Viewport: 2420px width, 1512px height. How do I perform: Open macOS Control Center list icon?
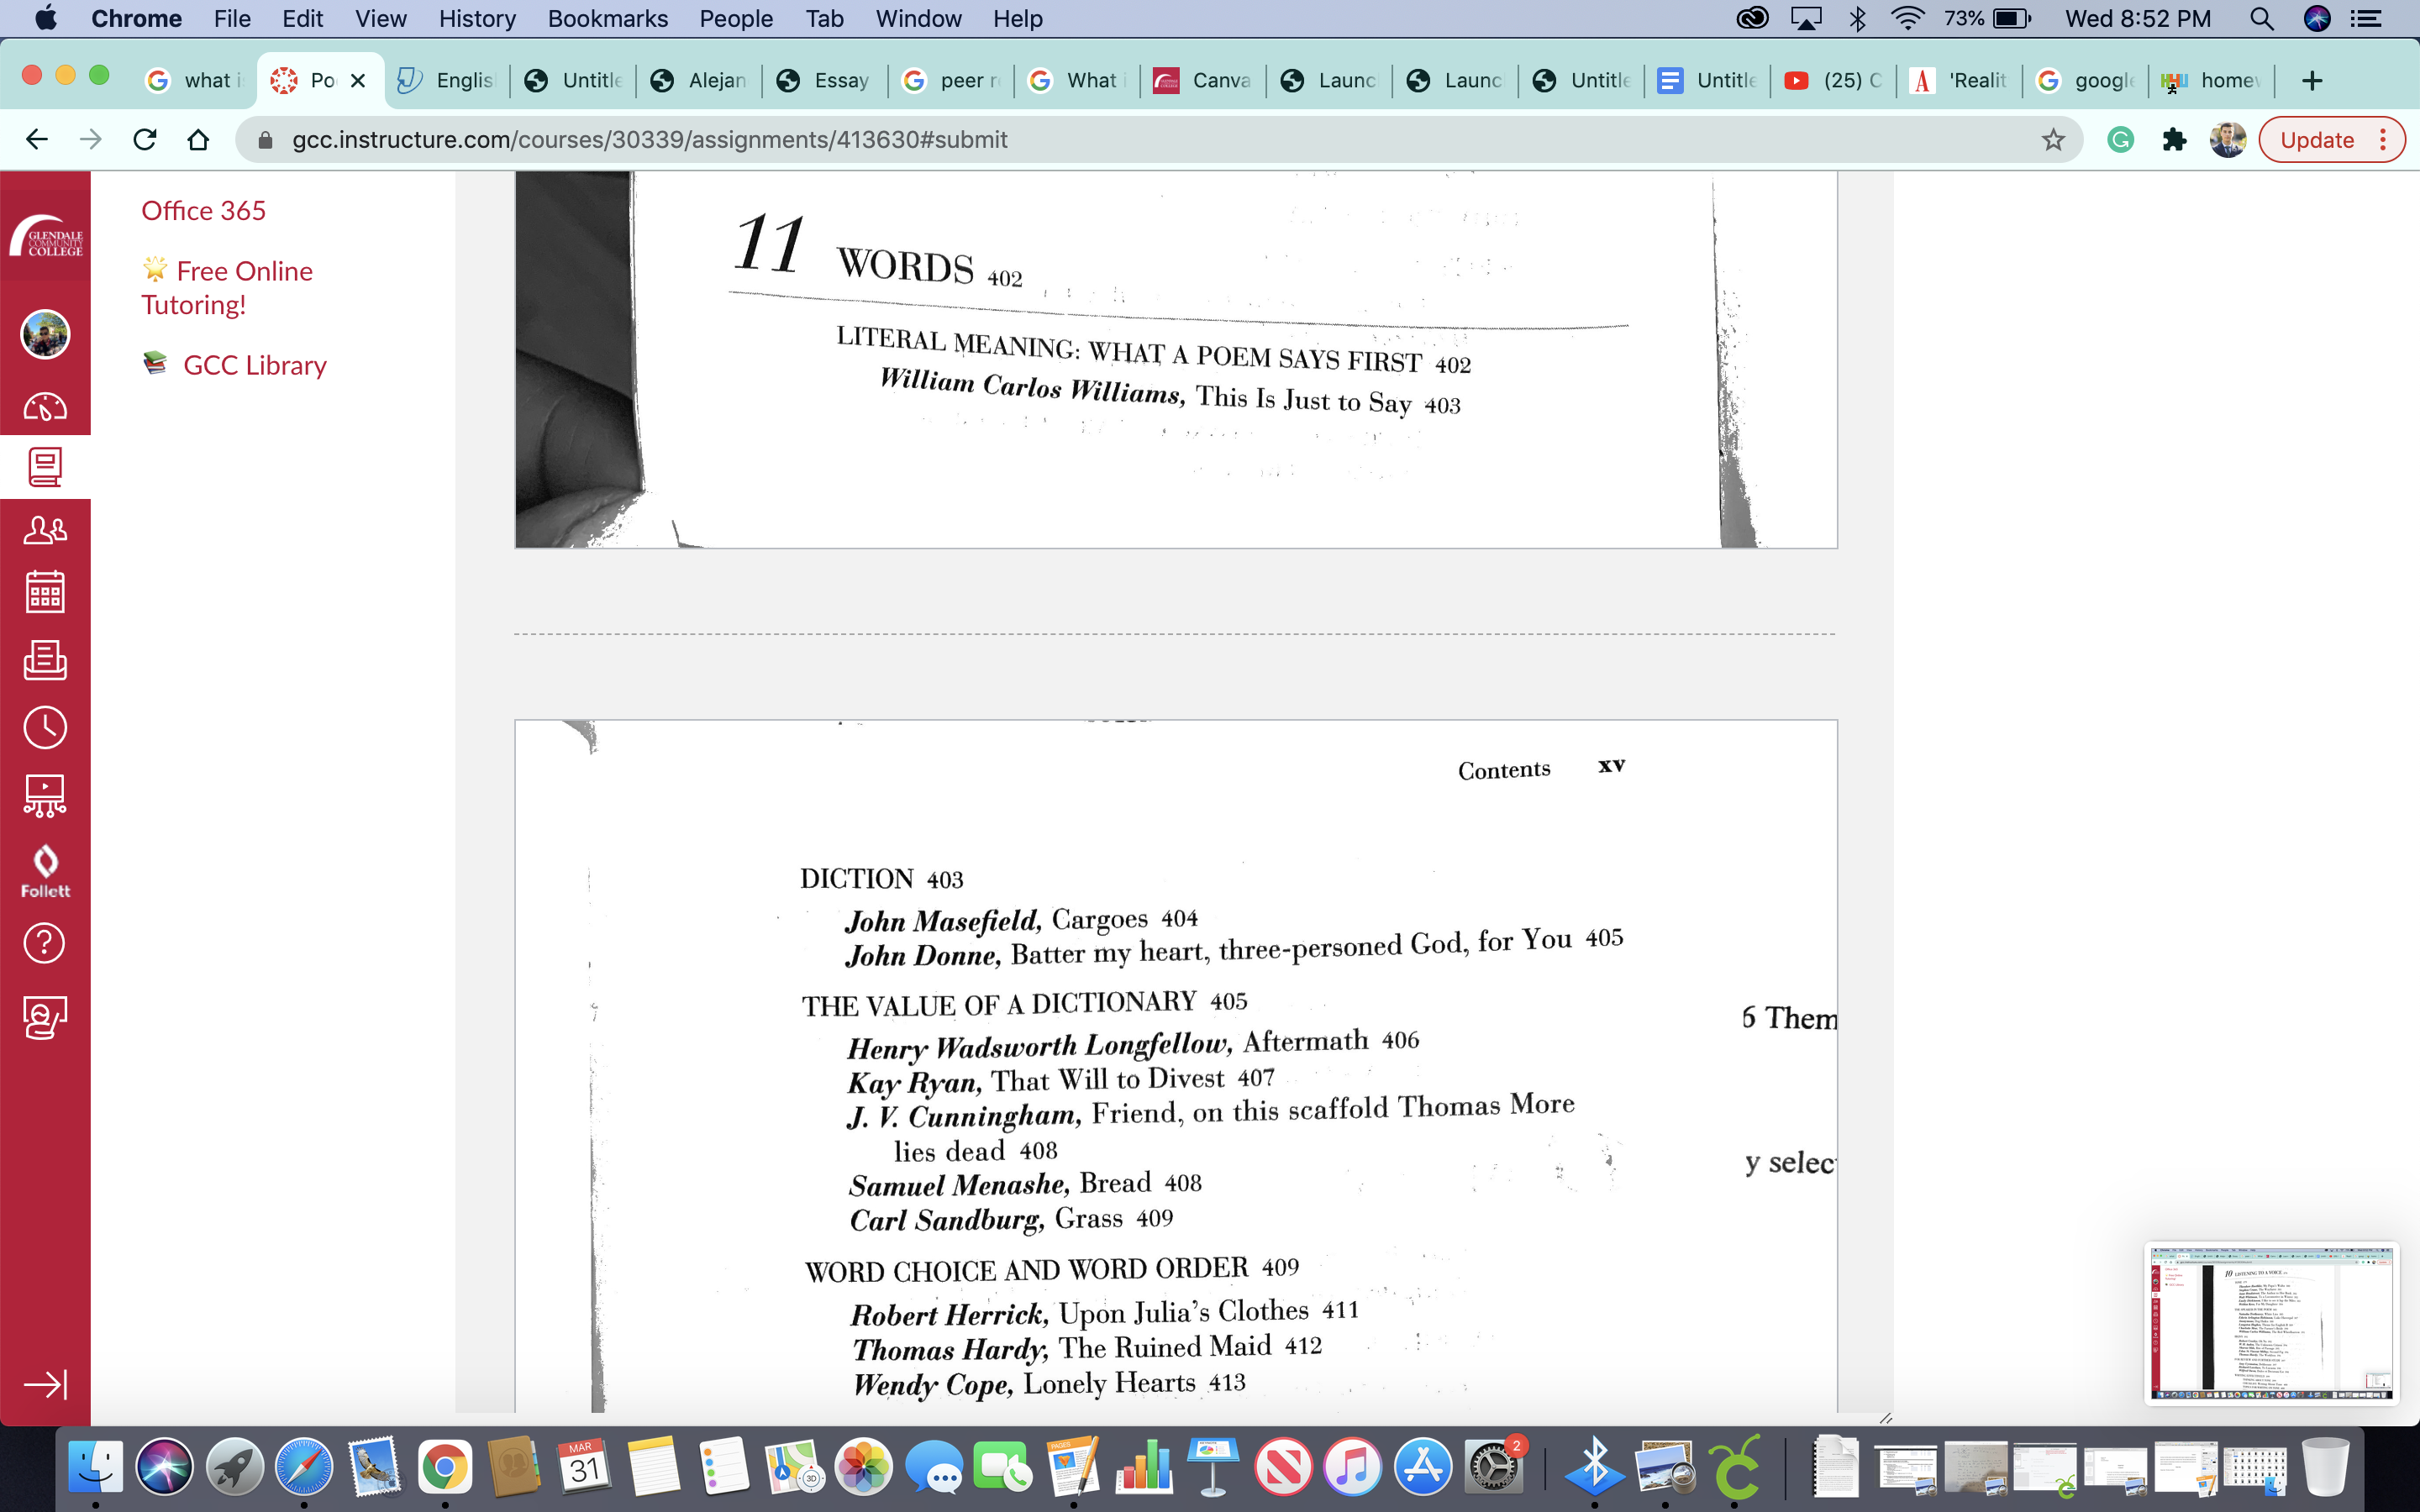point(2365,19)
